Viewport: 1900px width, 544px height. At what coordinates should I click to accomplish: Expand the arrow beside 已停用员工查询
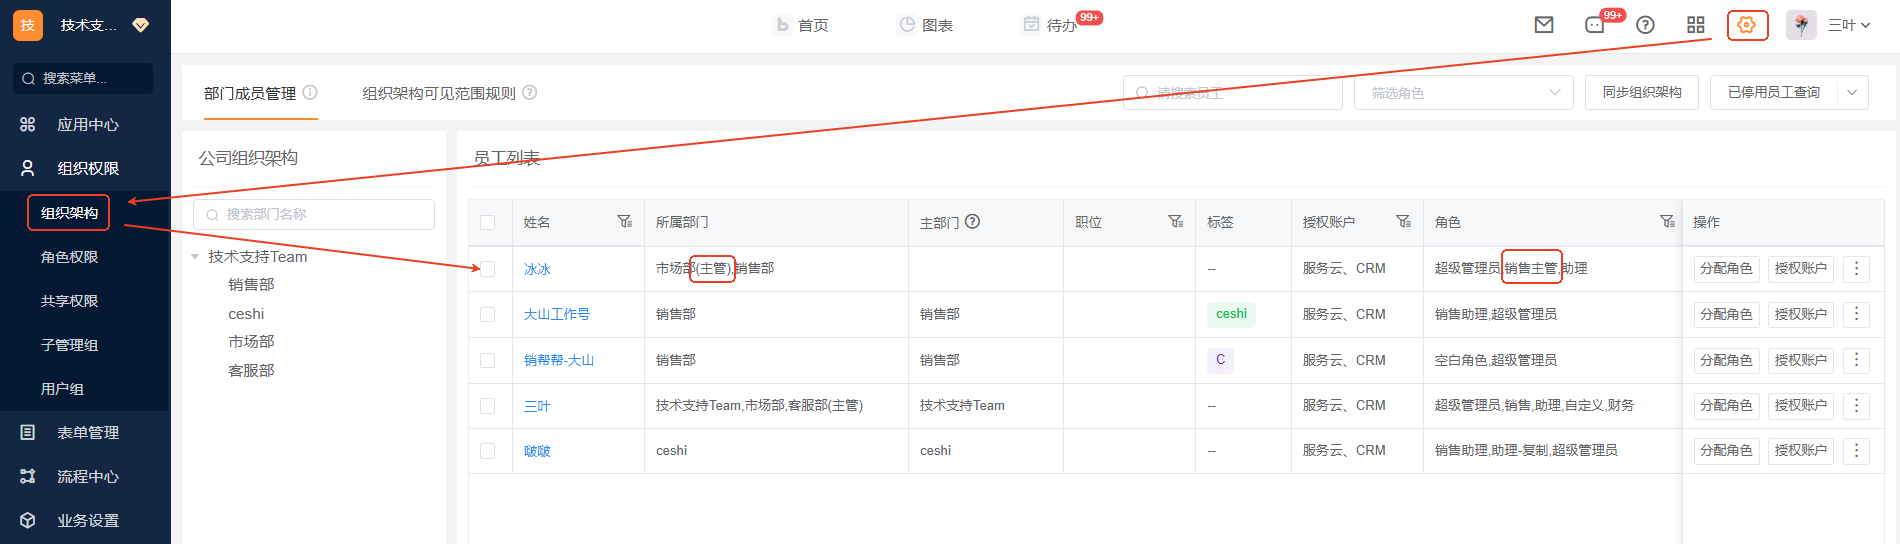pos(1852,93)
